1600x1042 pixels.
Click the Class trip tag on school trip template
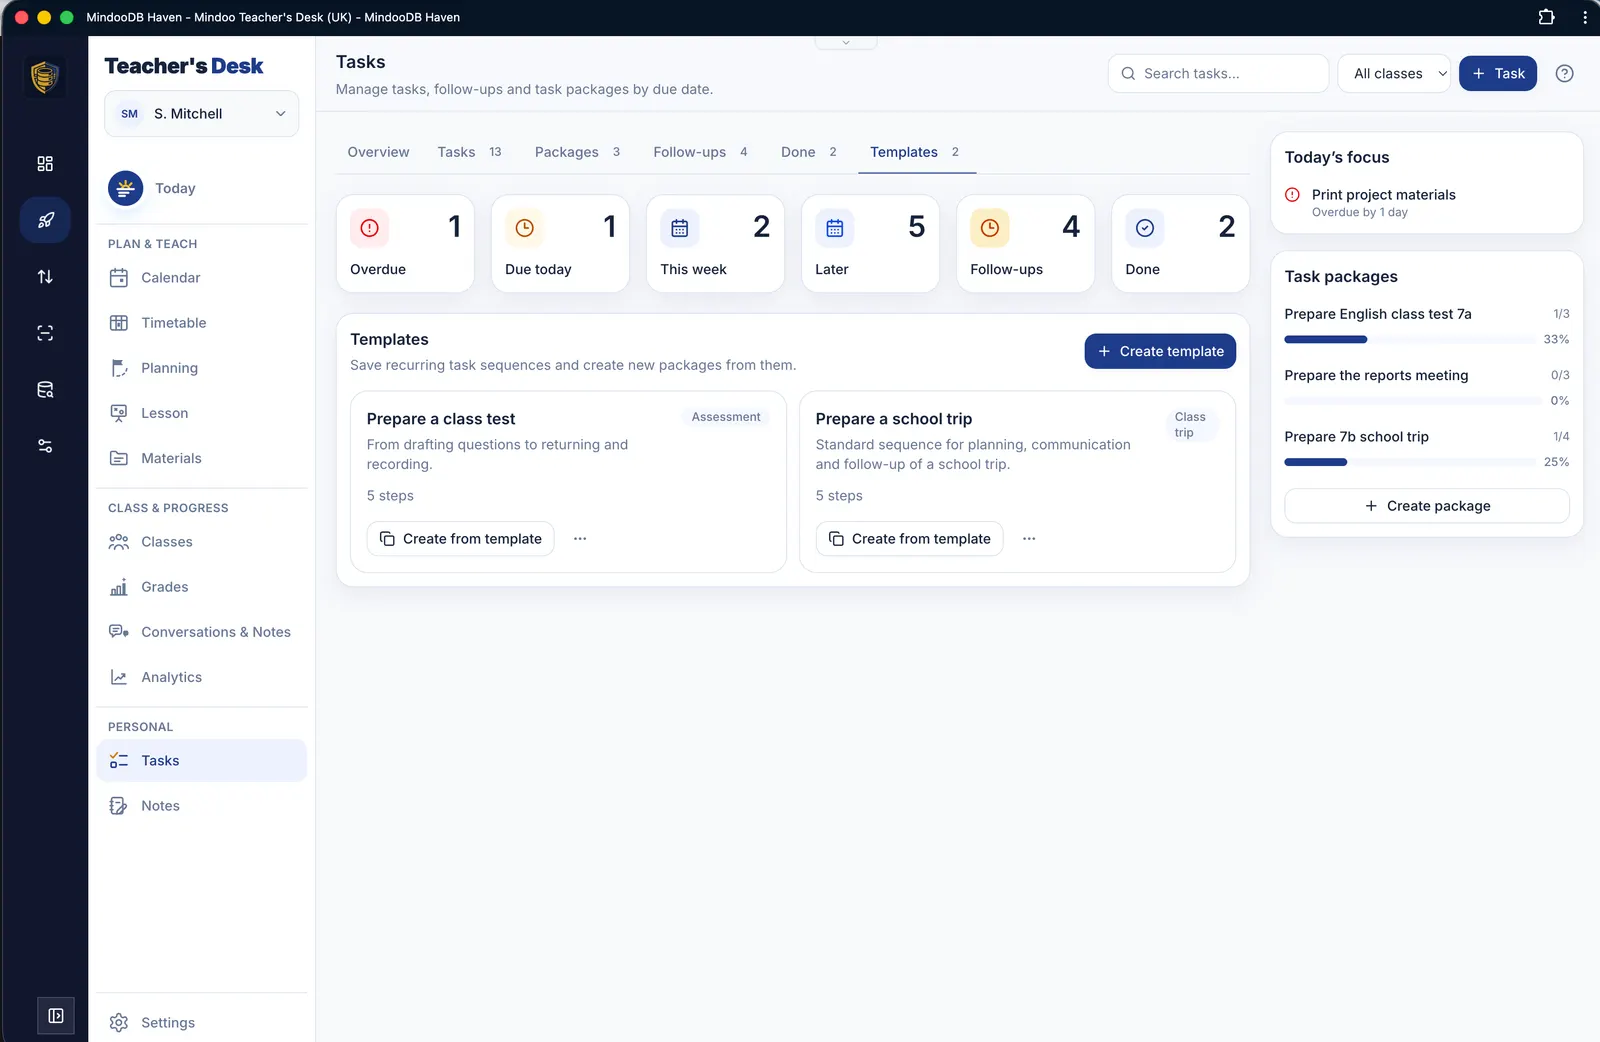1191,425
